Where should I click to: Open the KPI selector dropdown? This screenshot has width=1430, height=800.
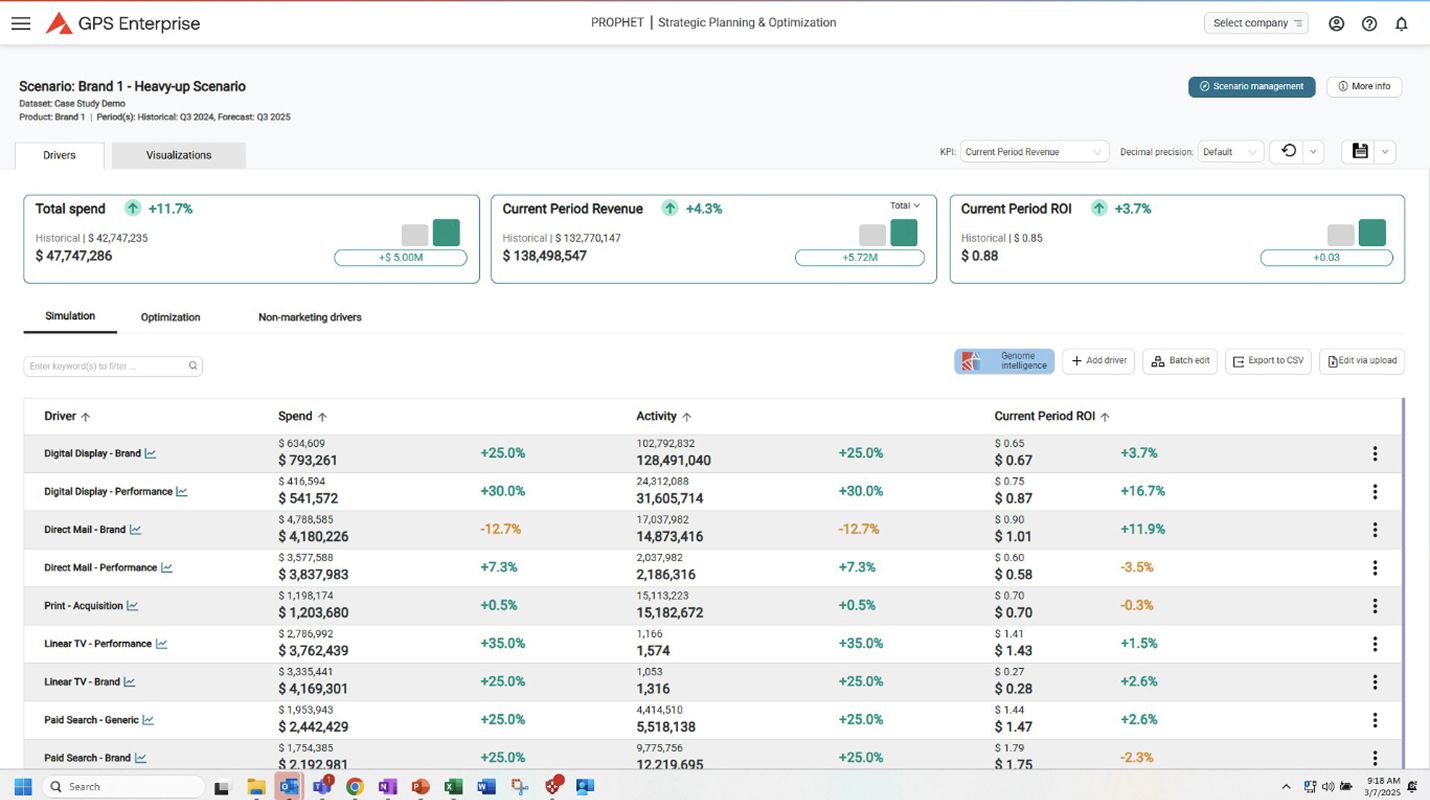(1034, 151)
